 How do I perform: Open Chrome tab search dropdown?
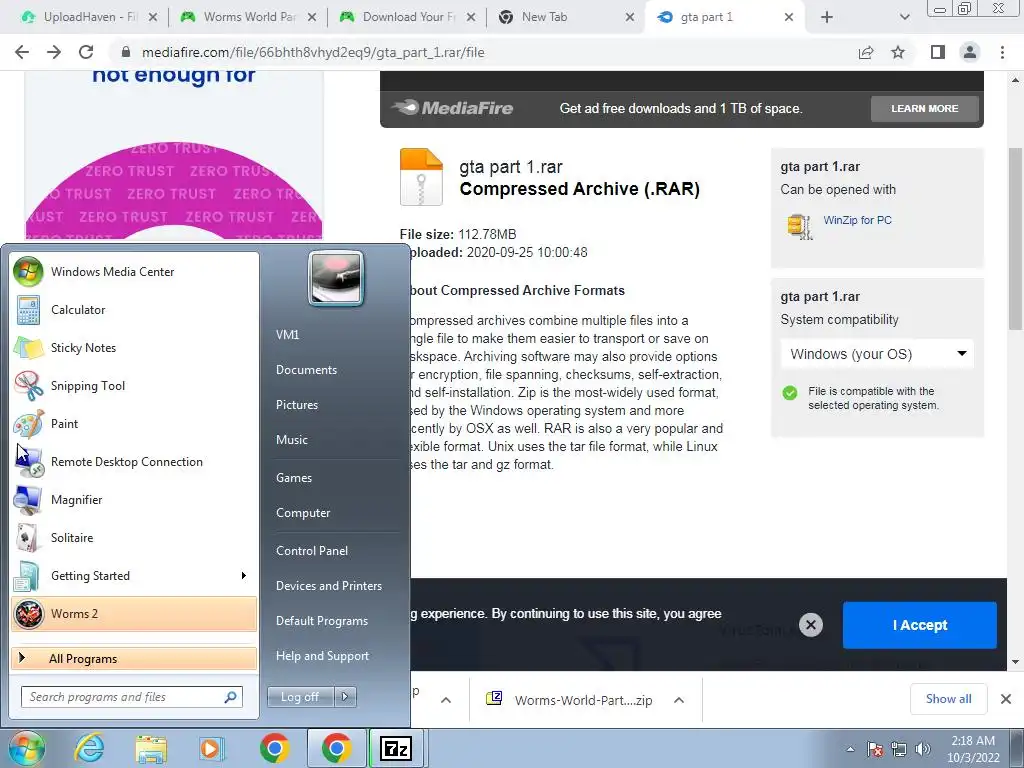click(x=904, y=17)
